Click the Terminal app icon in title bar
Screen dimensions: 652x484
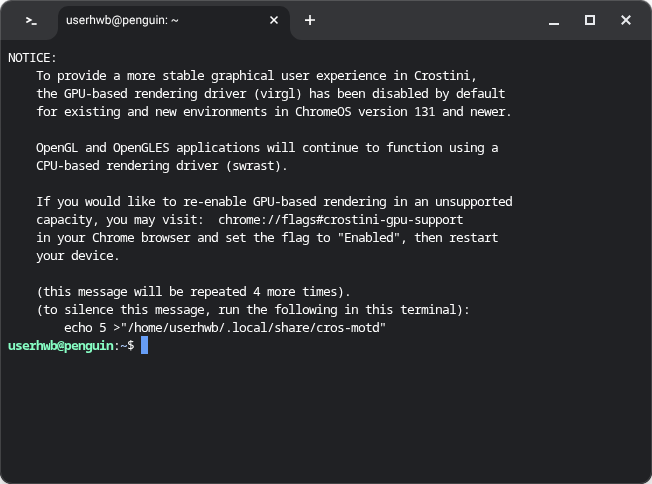point(32,20)
